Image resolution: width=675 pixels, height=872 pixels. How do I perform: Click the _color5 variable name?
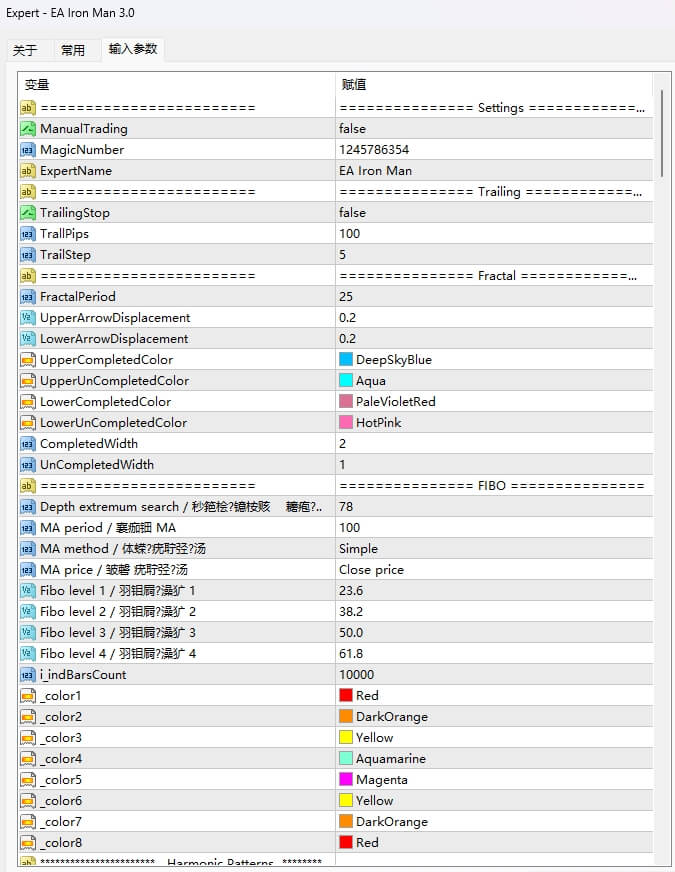coord(61,780)
